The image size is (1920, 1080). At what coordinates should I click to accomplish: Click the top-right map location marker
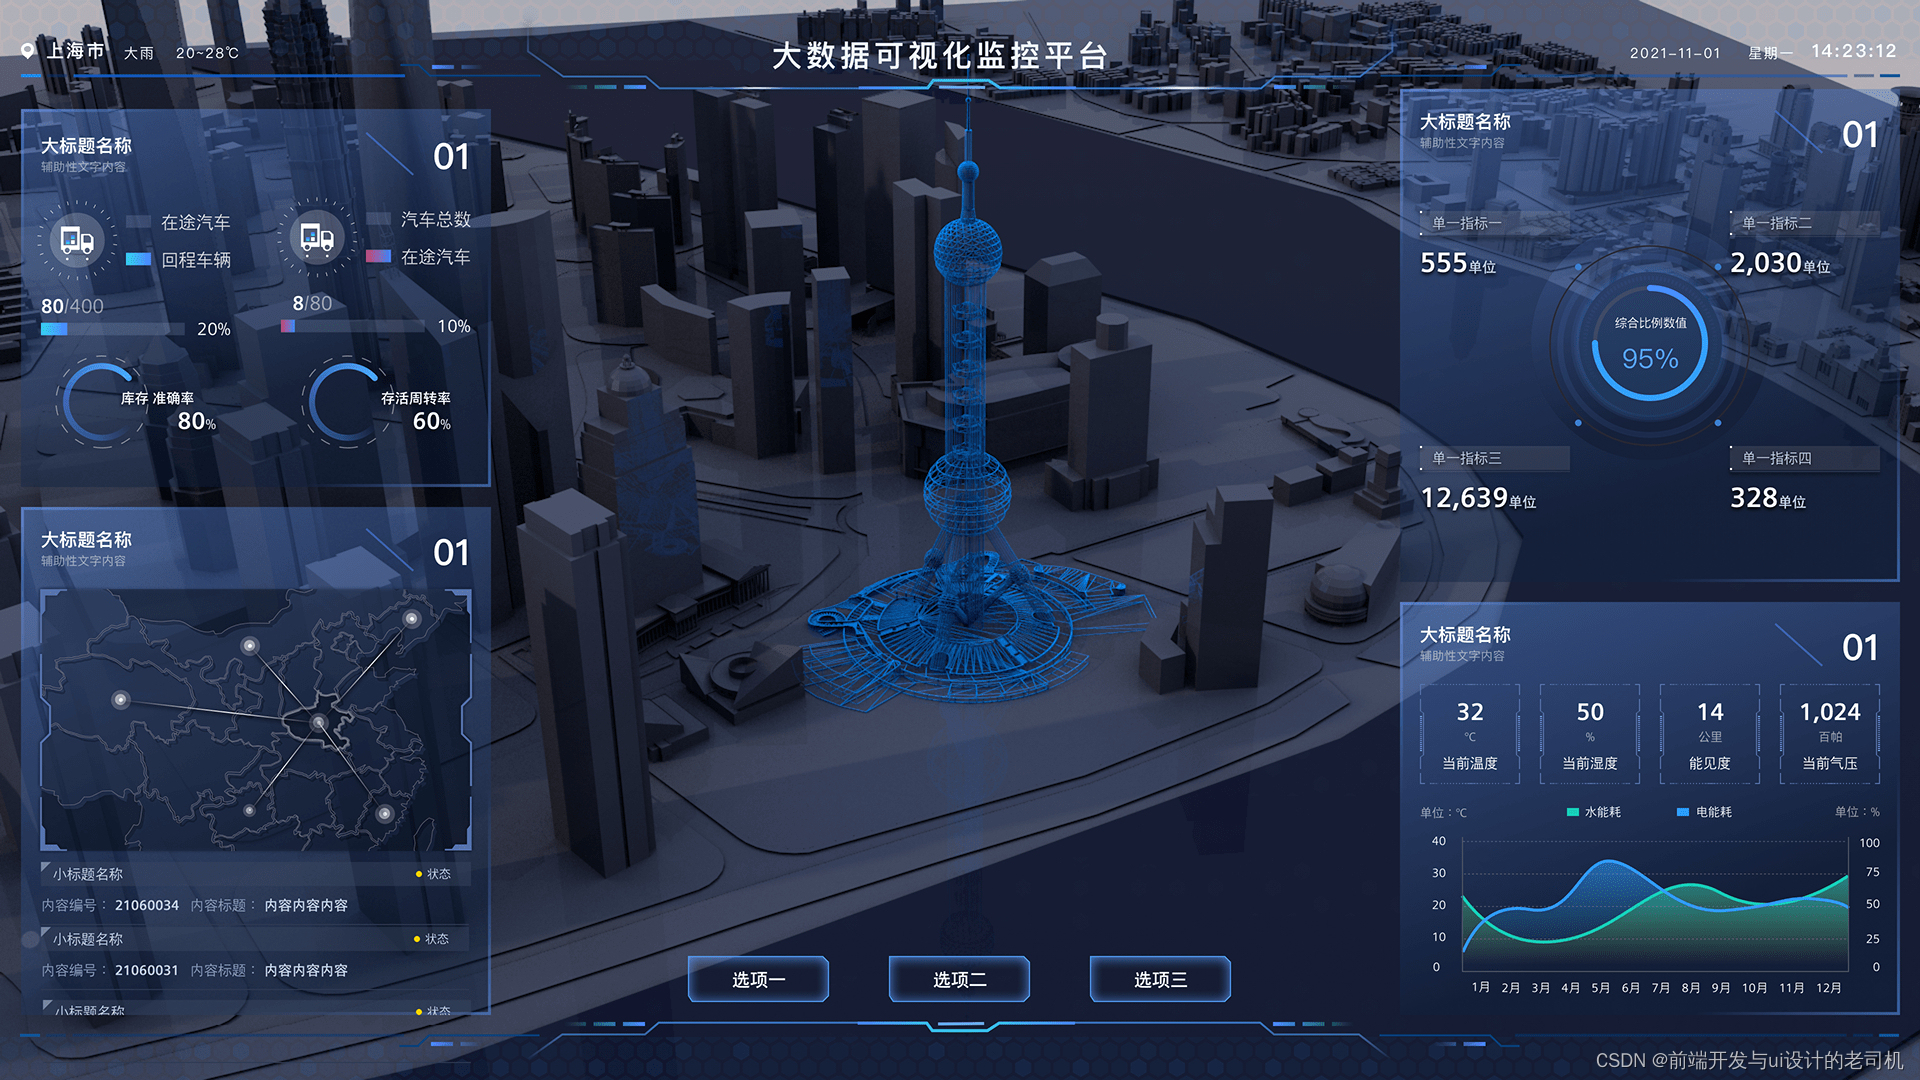click(411, 619)
